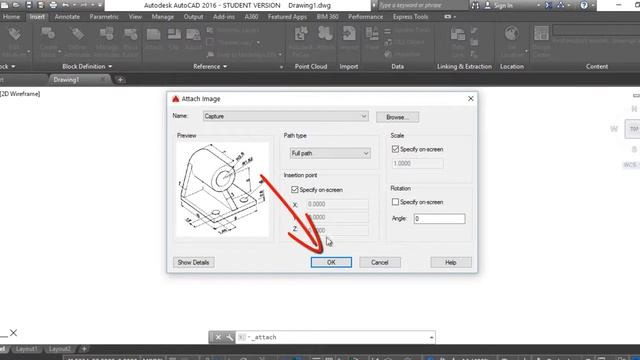Open the Express Tools ribbon tab
Viewport: 640px width, 360px height.
coord(410,17)
